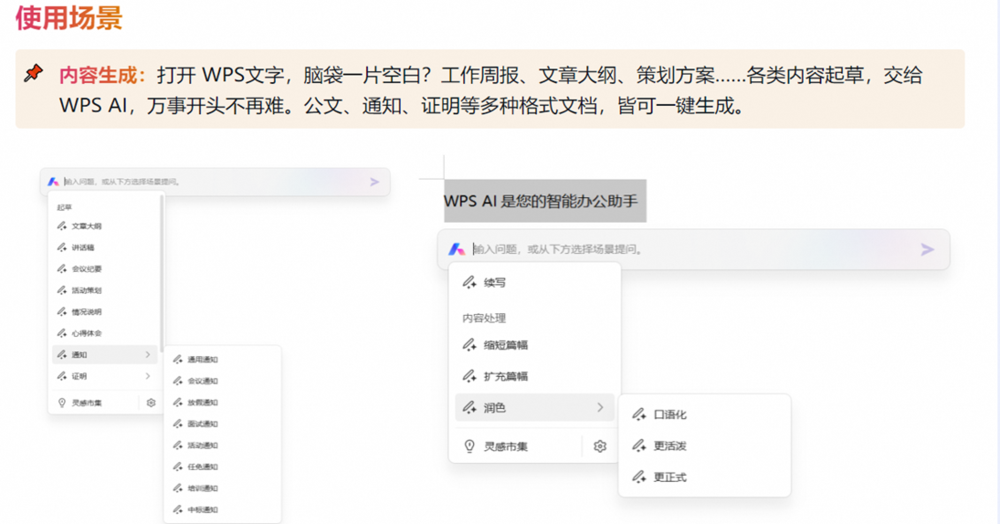
Task: Click the pen icon beside 情况说明
Action: (62, 312)
